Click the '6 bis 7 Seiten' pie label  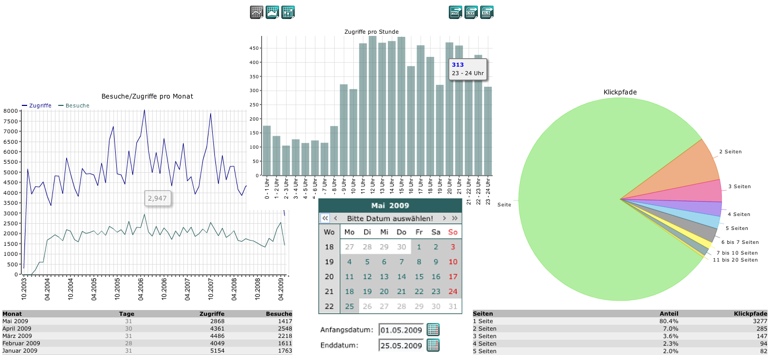(740, 242)
